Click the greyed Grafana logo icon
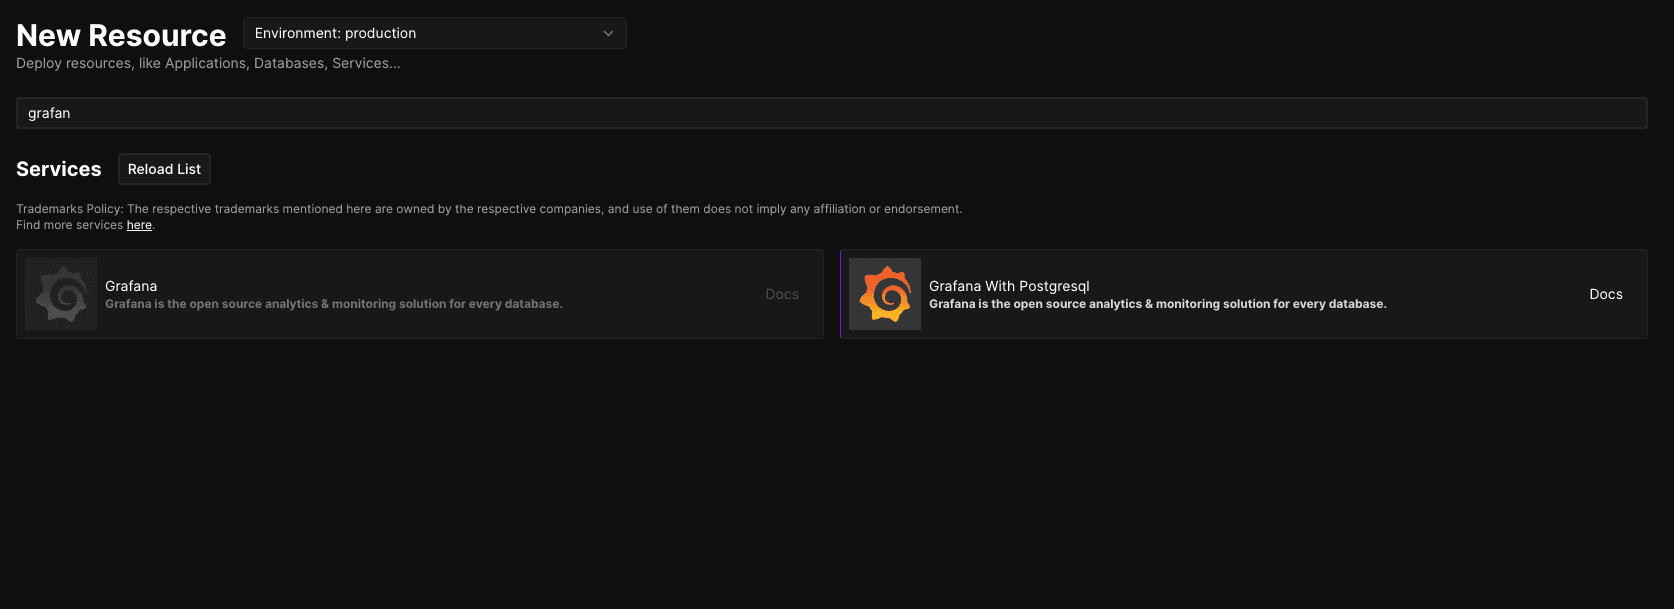Screen dimensions: 1674x609 point(61,294)
